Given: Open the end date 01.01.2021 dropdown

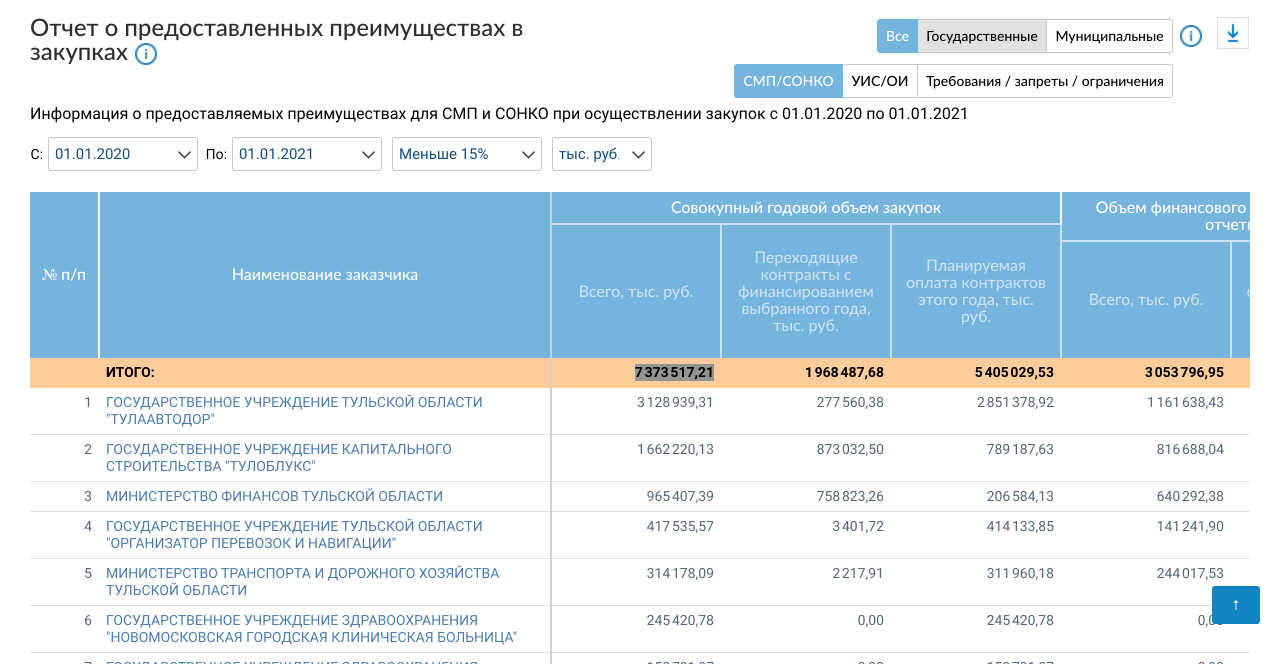Looking at the screenshot, I should (x=307, y=154).
